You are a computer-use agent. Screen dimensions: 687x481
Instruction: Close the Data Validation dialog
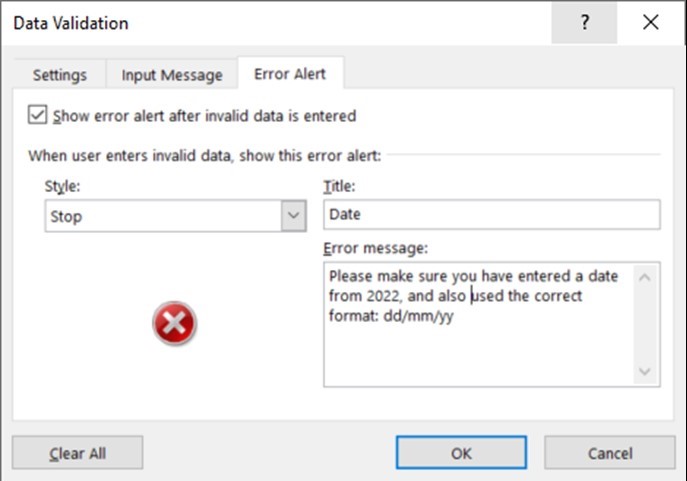(x=651, y=23)
